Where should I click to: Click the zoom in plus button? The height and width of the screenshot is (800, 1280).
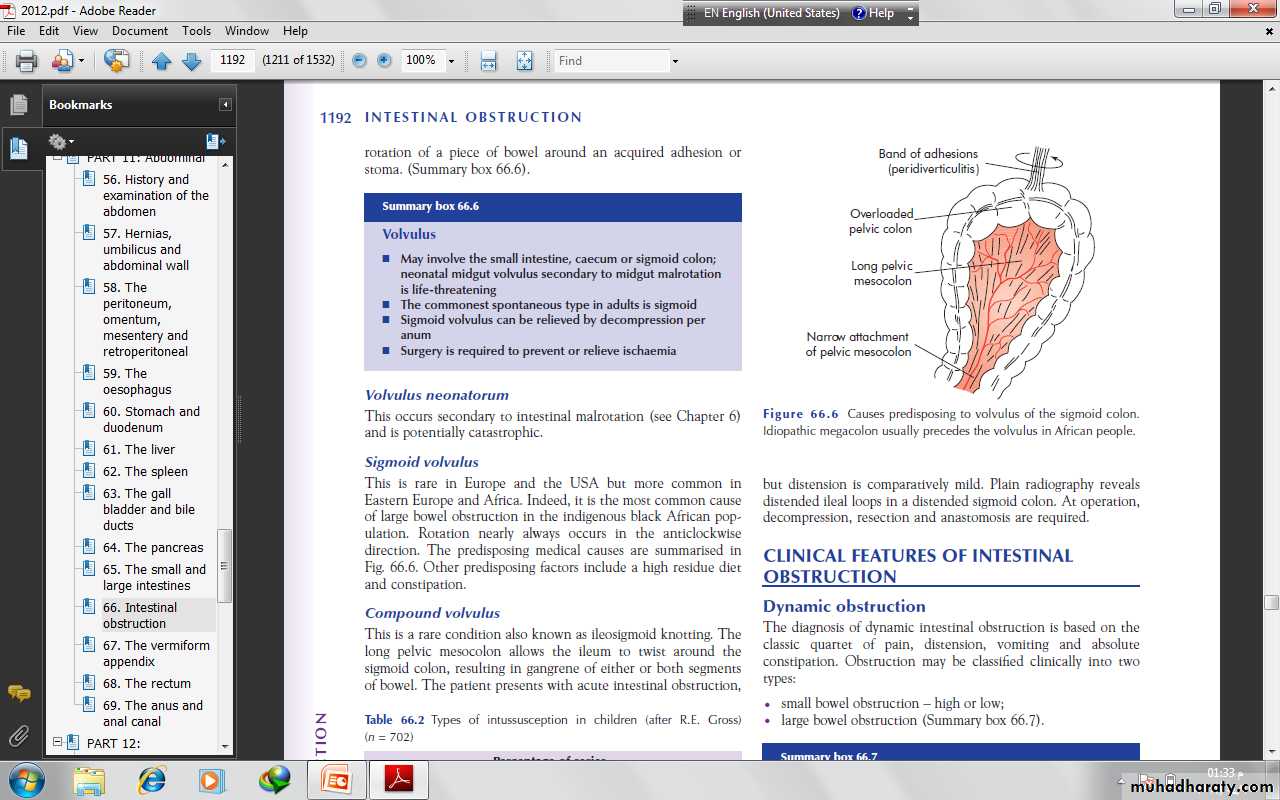(x=384, y=61)
